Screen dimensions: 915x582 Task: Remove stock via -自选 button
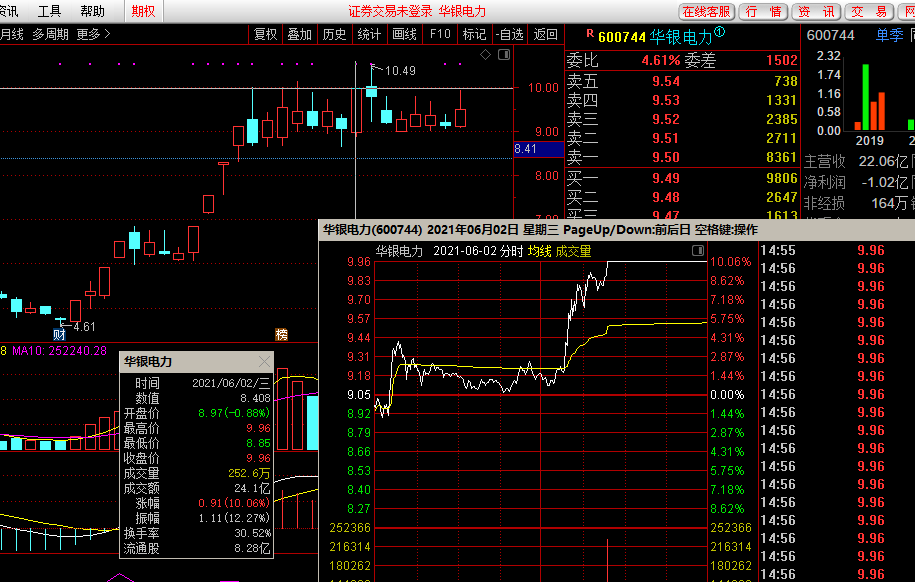(x=509, y=34)
